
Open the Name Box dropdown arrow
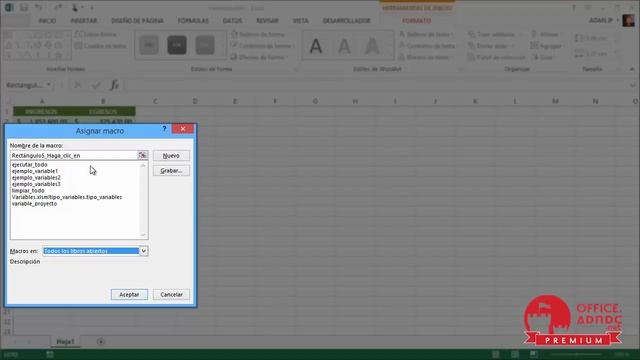tap(49, 85)
